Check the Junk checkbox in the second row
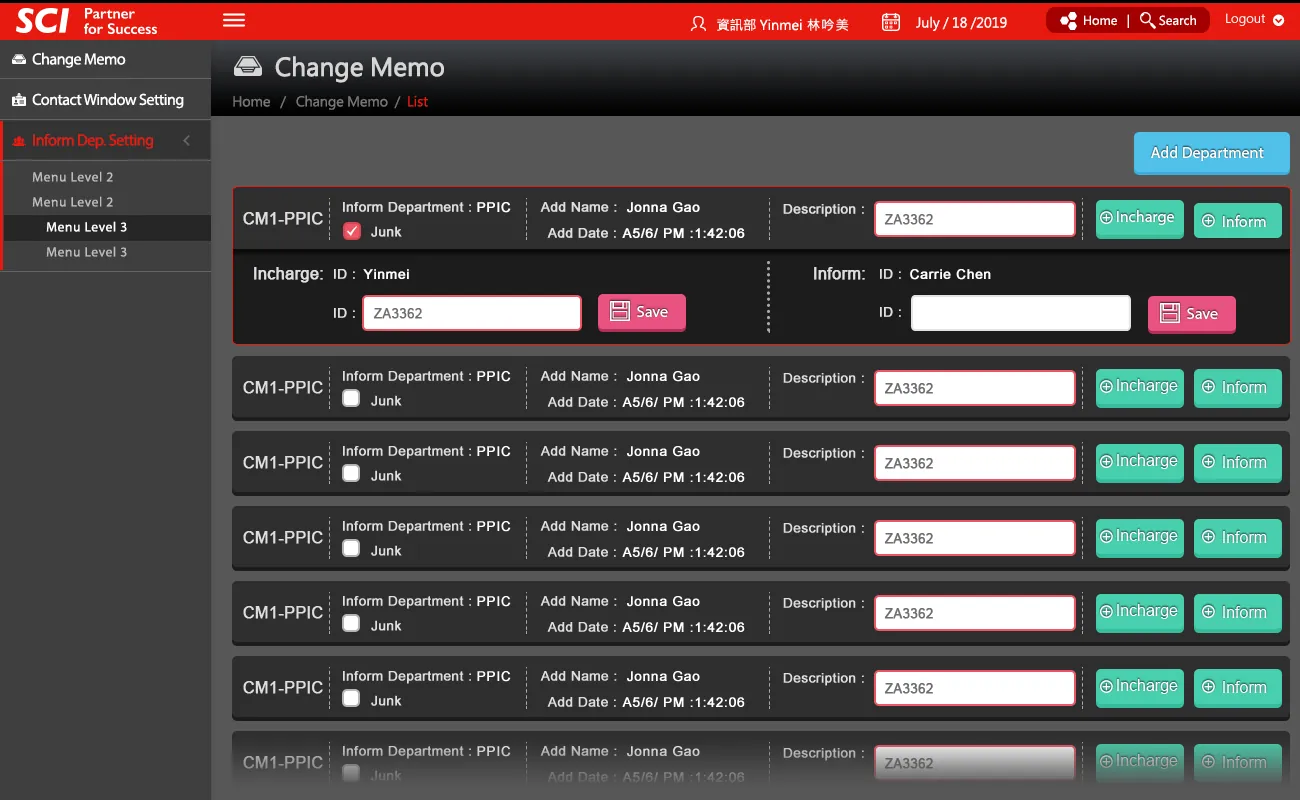 click(351, 398)
